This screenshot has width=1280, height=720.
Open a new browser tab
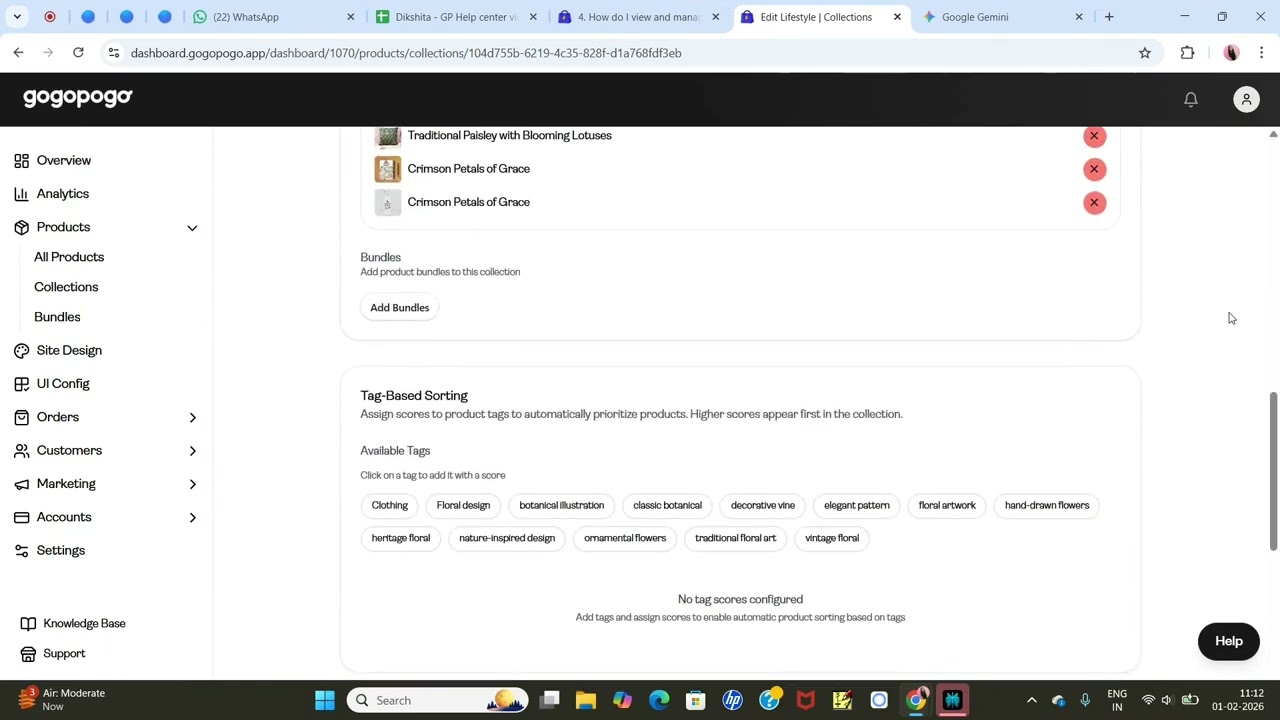click(1109, 17)
